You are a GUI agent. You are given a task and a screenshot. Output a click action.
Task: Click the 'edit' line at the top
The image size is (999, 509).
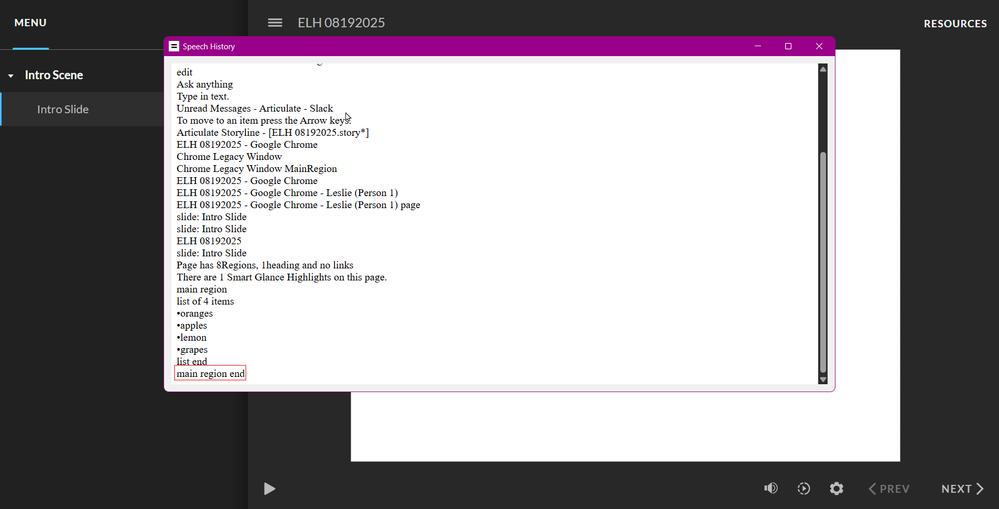(184, 72)
